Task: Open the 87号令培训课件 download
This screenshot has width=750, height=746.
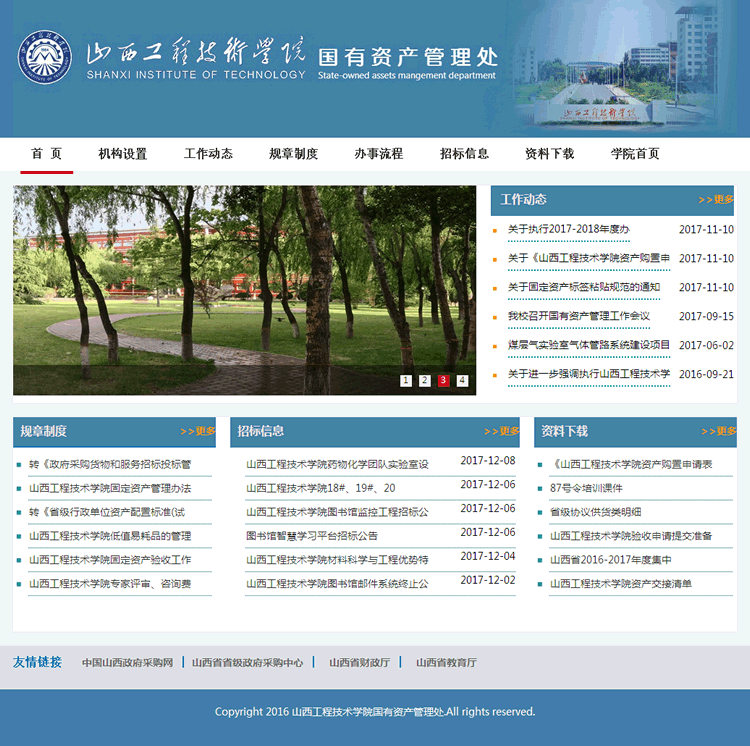Action: pos(586,488)
